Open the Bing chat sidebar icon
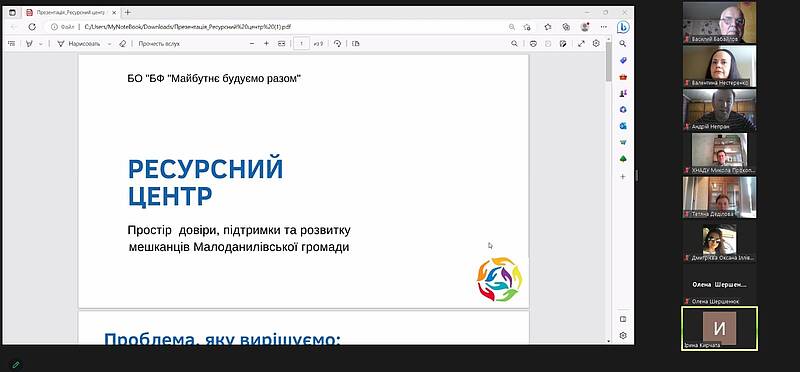The image size is (800, 372). [x=622, y=27]
